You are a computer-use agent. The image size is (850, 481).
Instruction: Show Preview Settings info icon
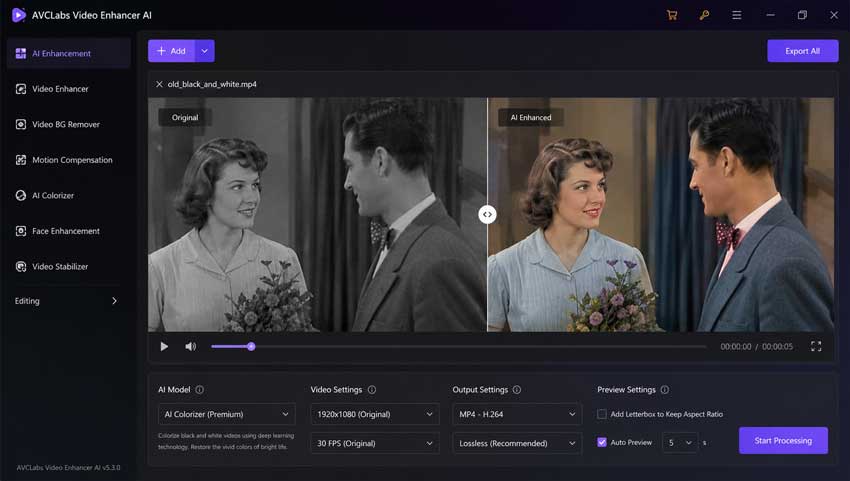point(665,390)
